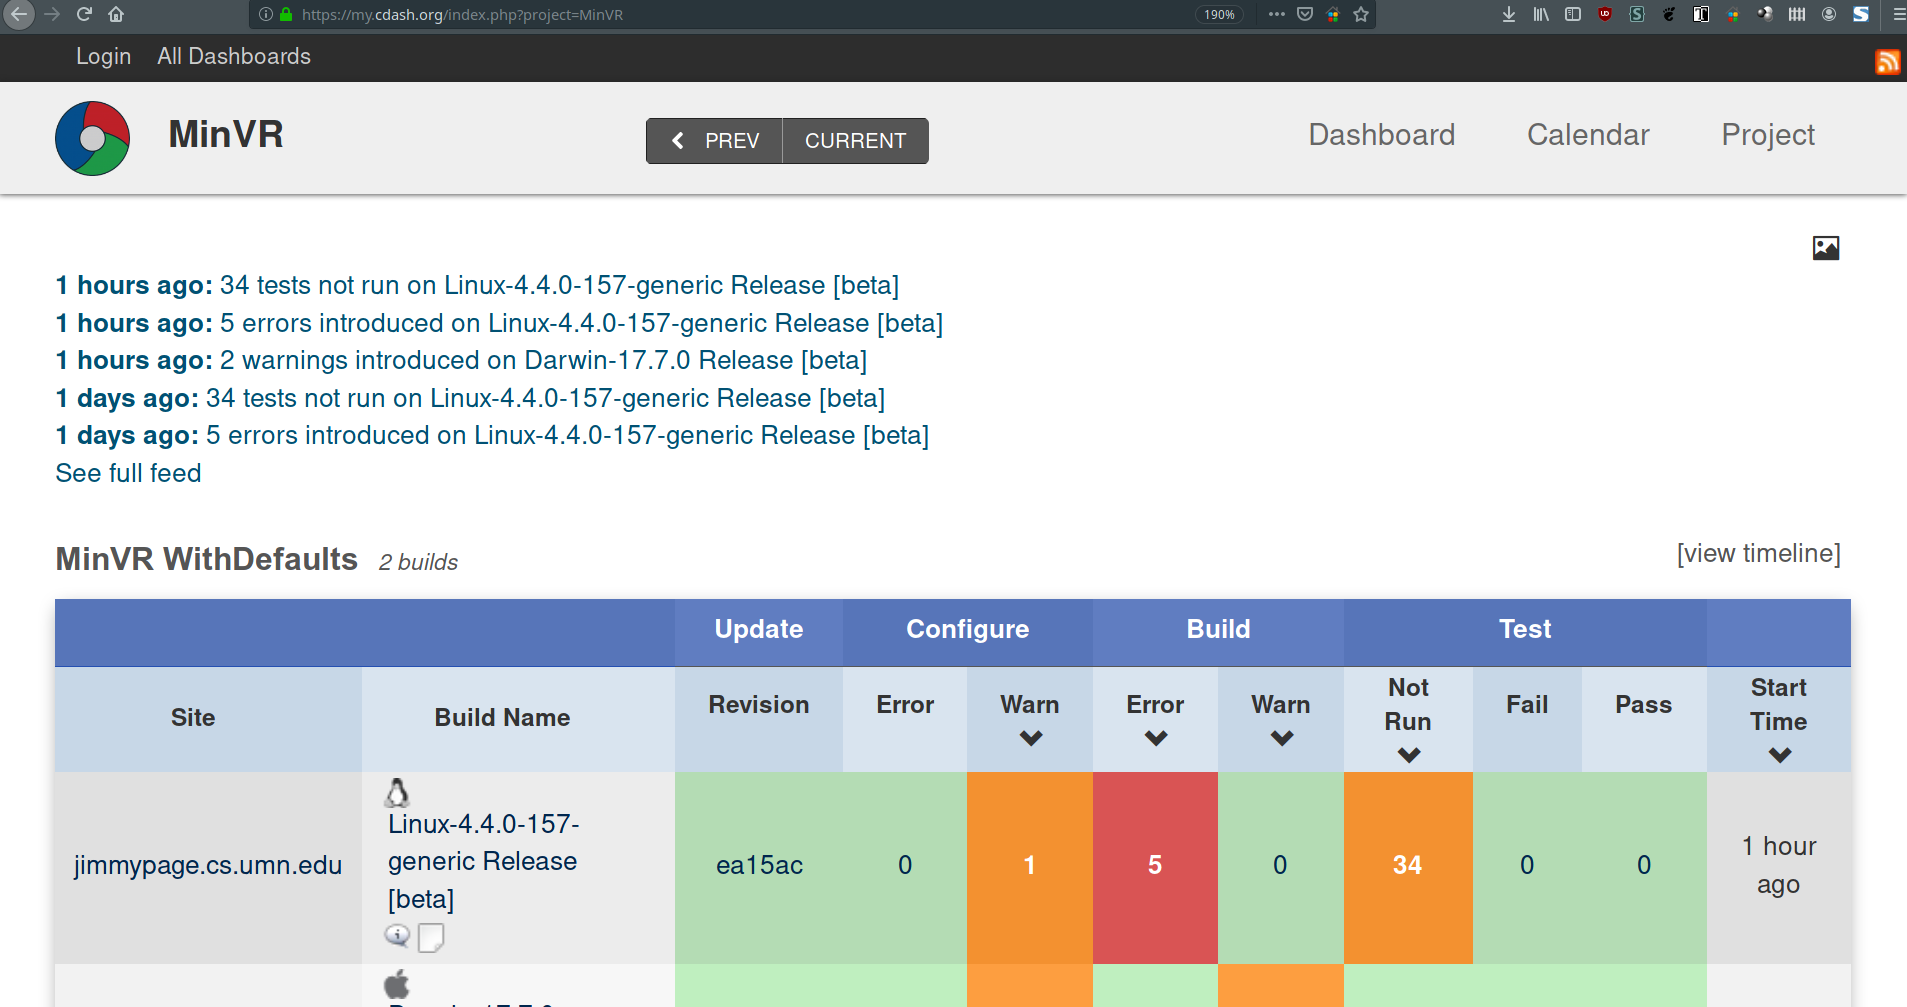Click the red Build Error cell showing 5
This screenshot has width=1907, height=1007.
coord(1154,865)
